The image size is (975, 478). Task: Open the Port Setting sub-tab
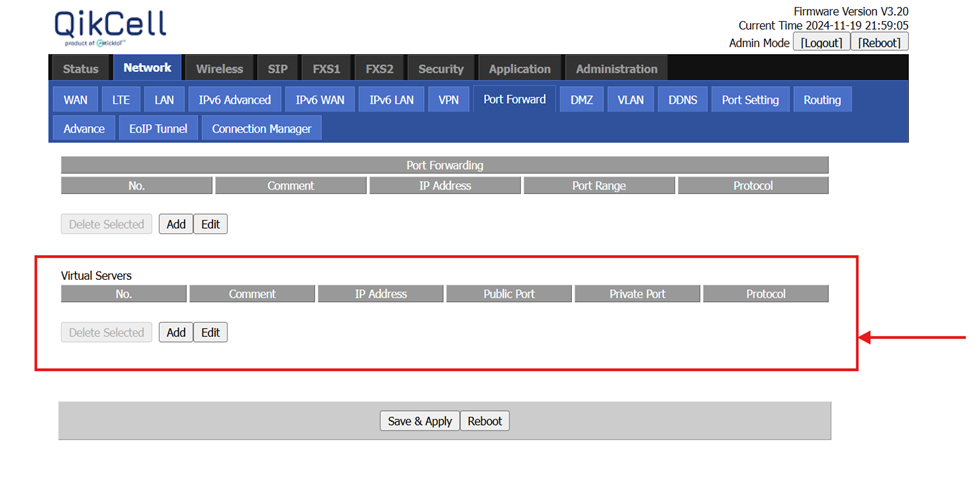750,100
